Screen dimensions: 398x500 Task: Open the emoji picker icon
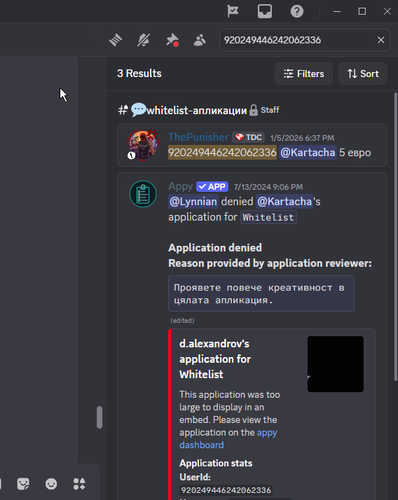coord(51,484)
